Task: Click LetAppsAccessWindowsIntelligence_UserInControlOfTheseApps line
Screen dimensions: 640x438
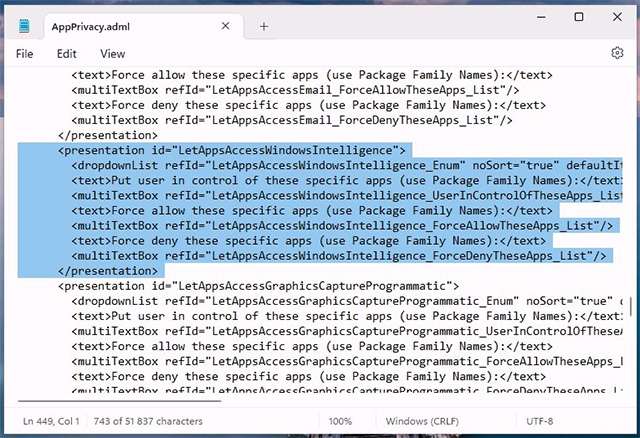Action: 347,196
